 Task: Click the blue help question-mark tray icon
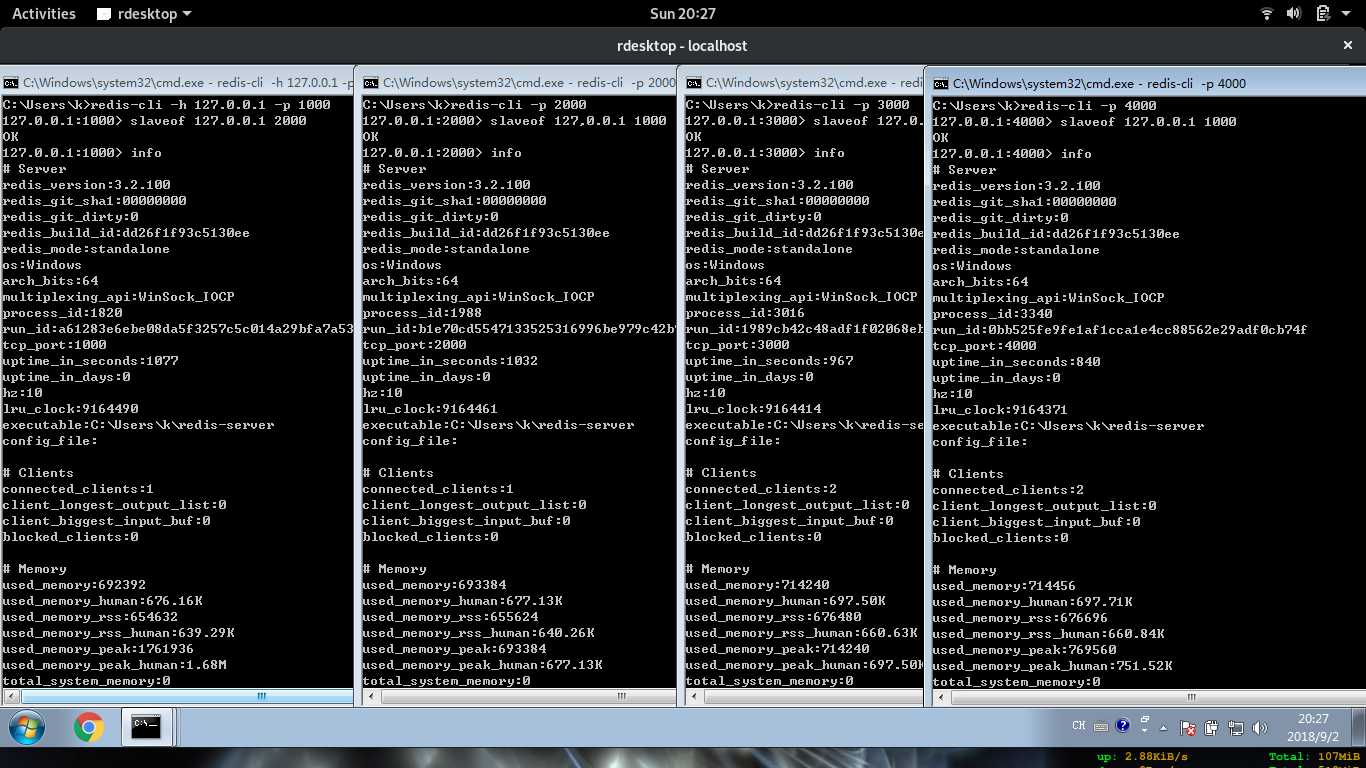(x=1123, y=724)
